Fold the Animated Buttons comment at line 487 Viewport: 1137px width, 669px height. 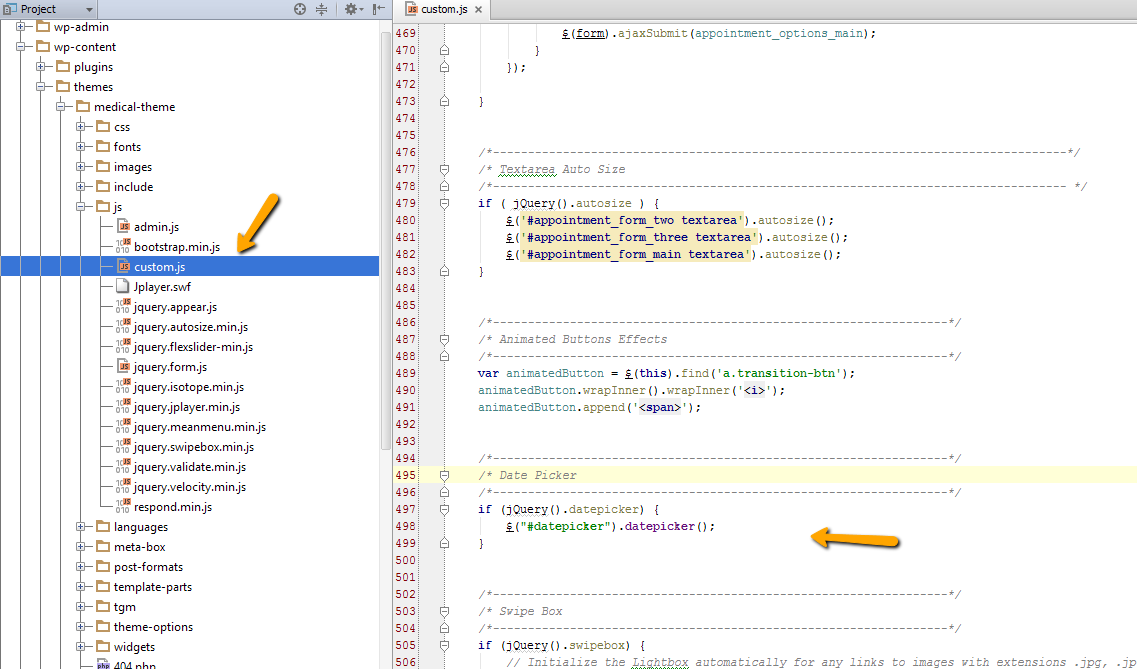point(445,339)
